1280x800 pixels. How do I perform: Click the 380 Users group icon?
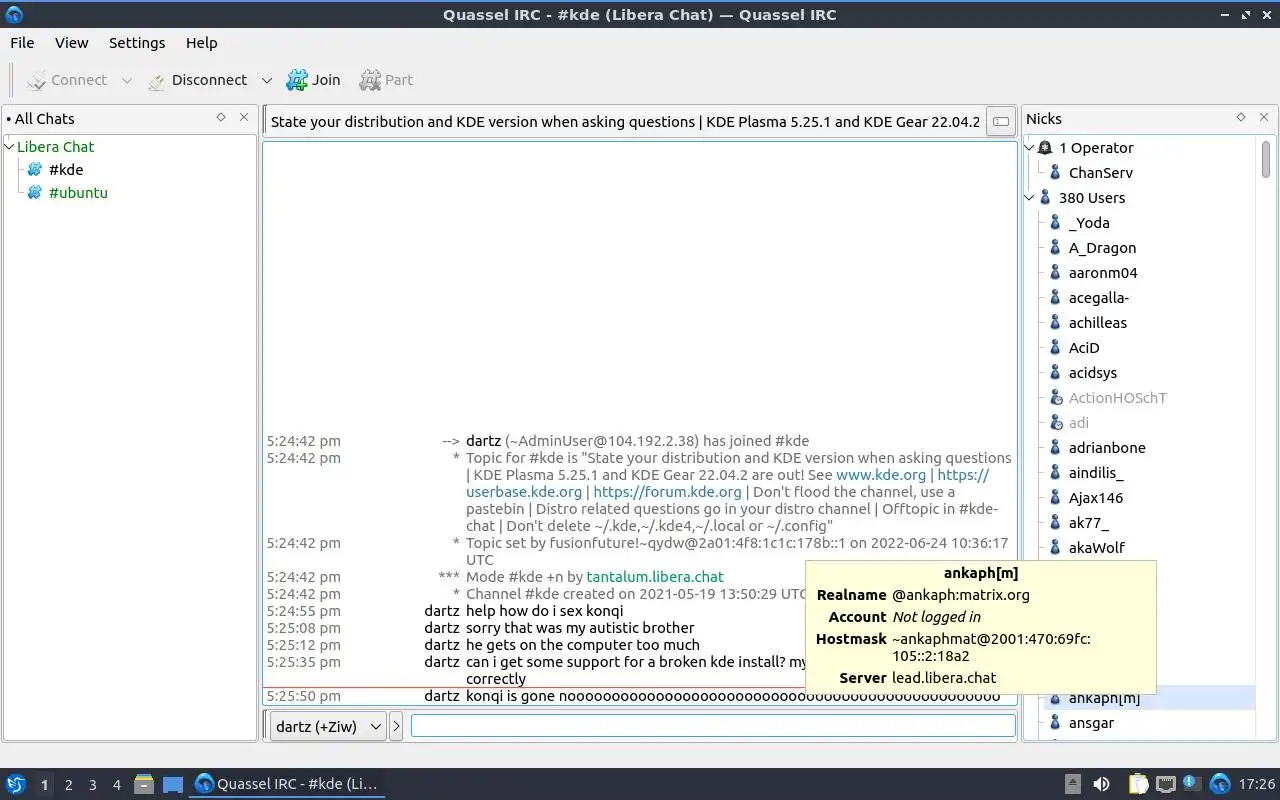pos(1045,198)
